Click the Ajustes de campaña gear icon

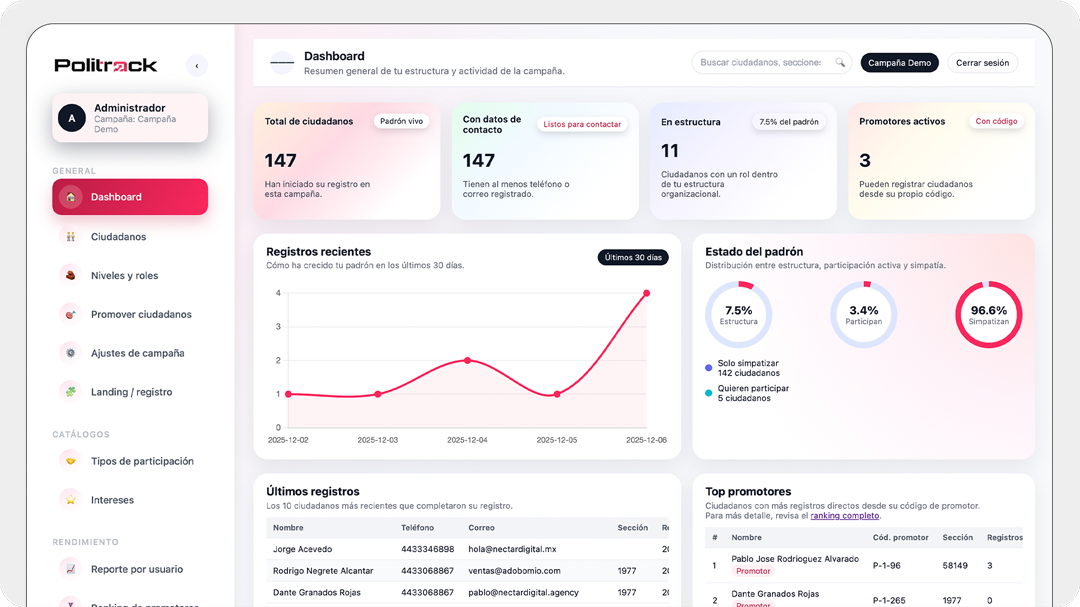70,353
